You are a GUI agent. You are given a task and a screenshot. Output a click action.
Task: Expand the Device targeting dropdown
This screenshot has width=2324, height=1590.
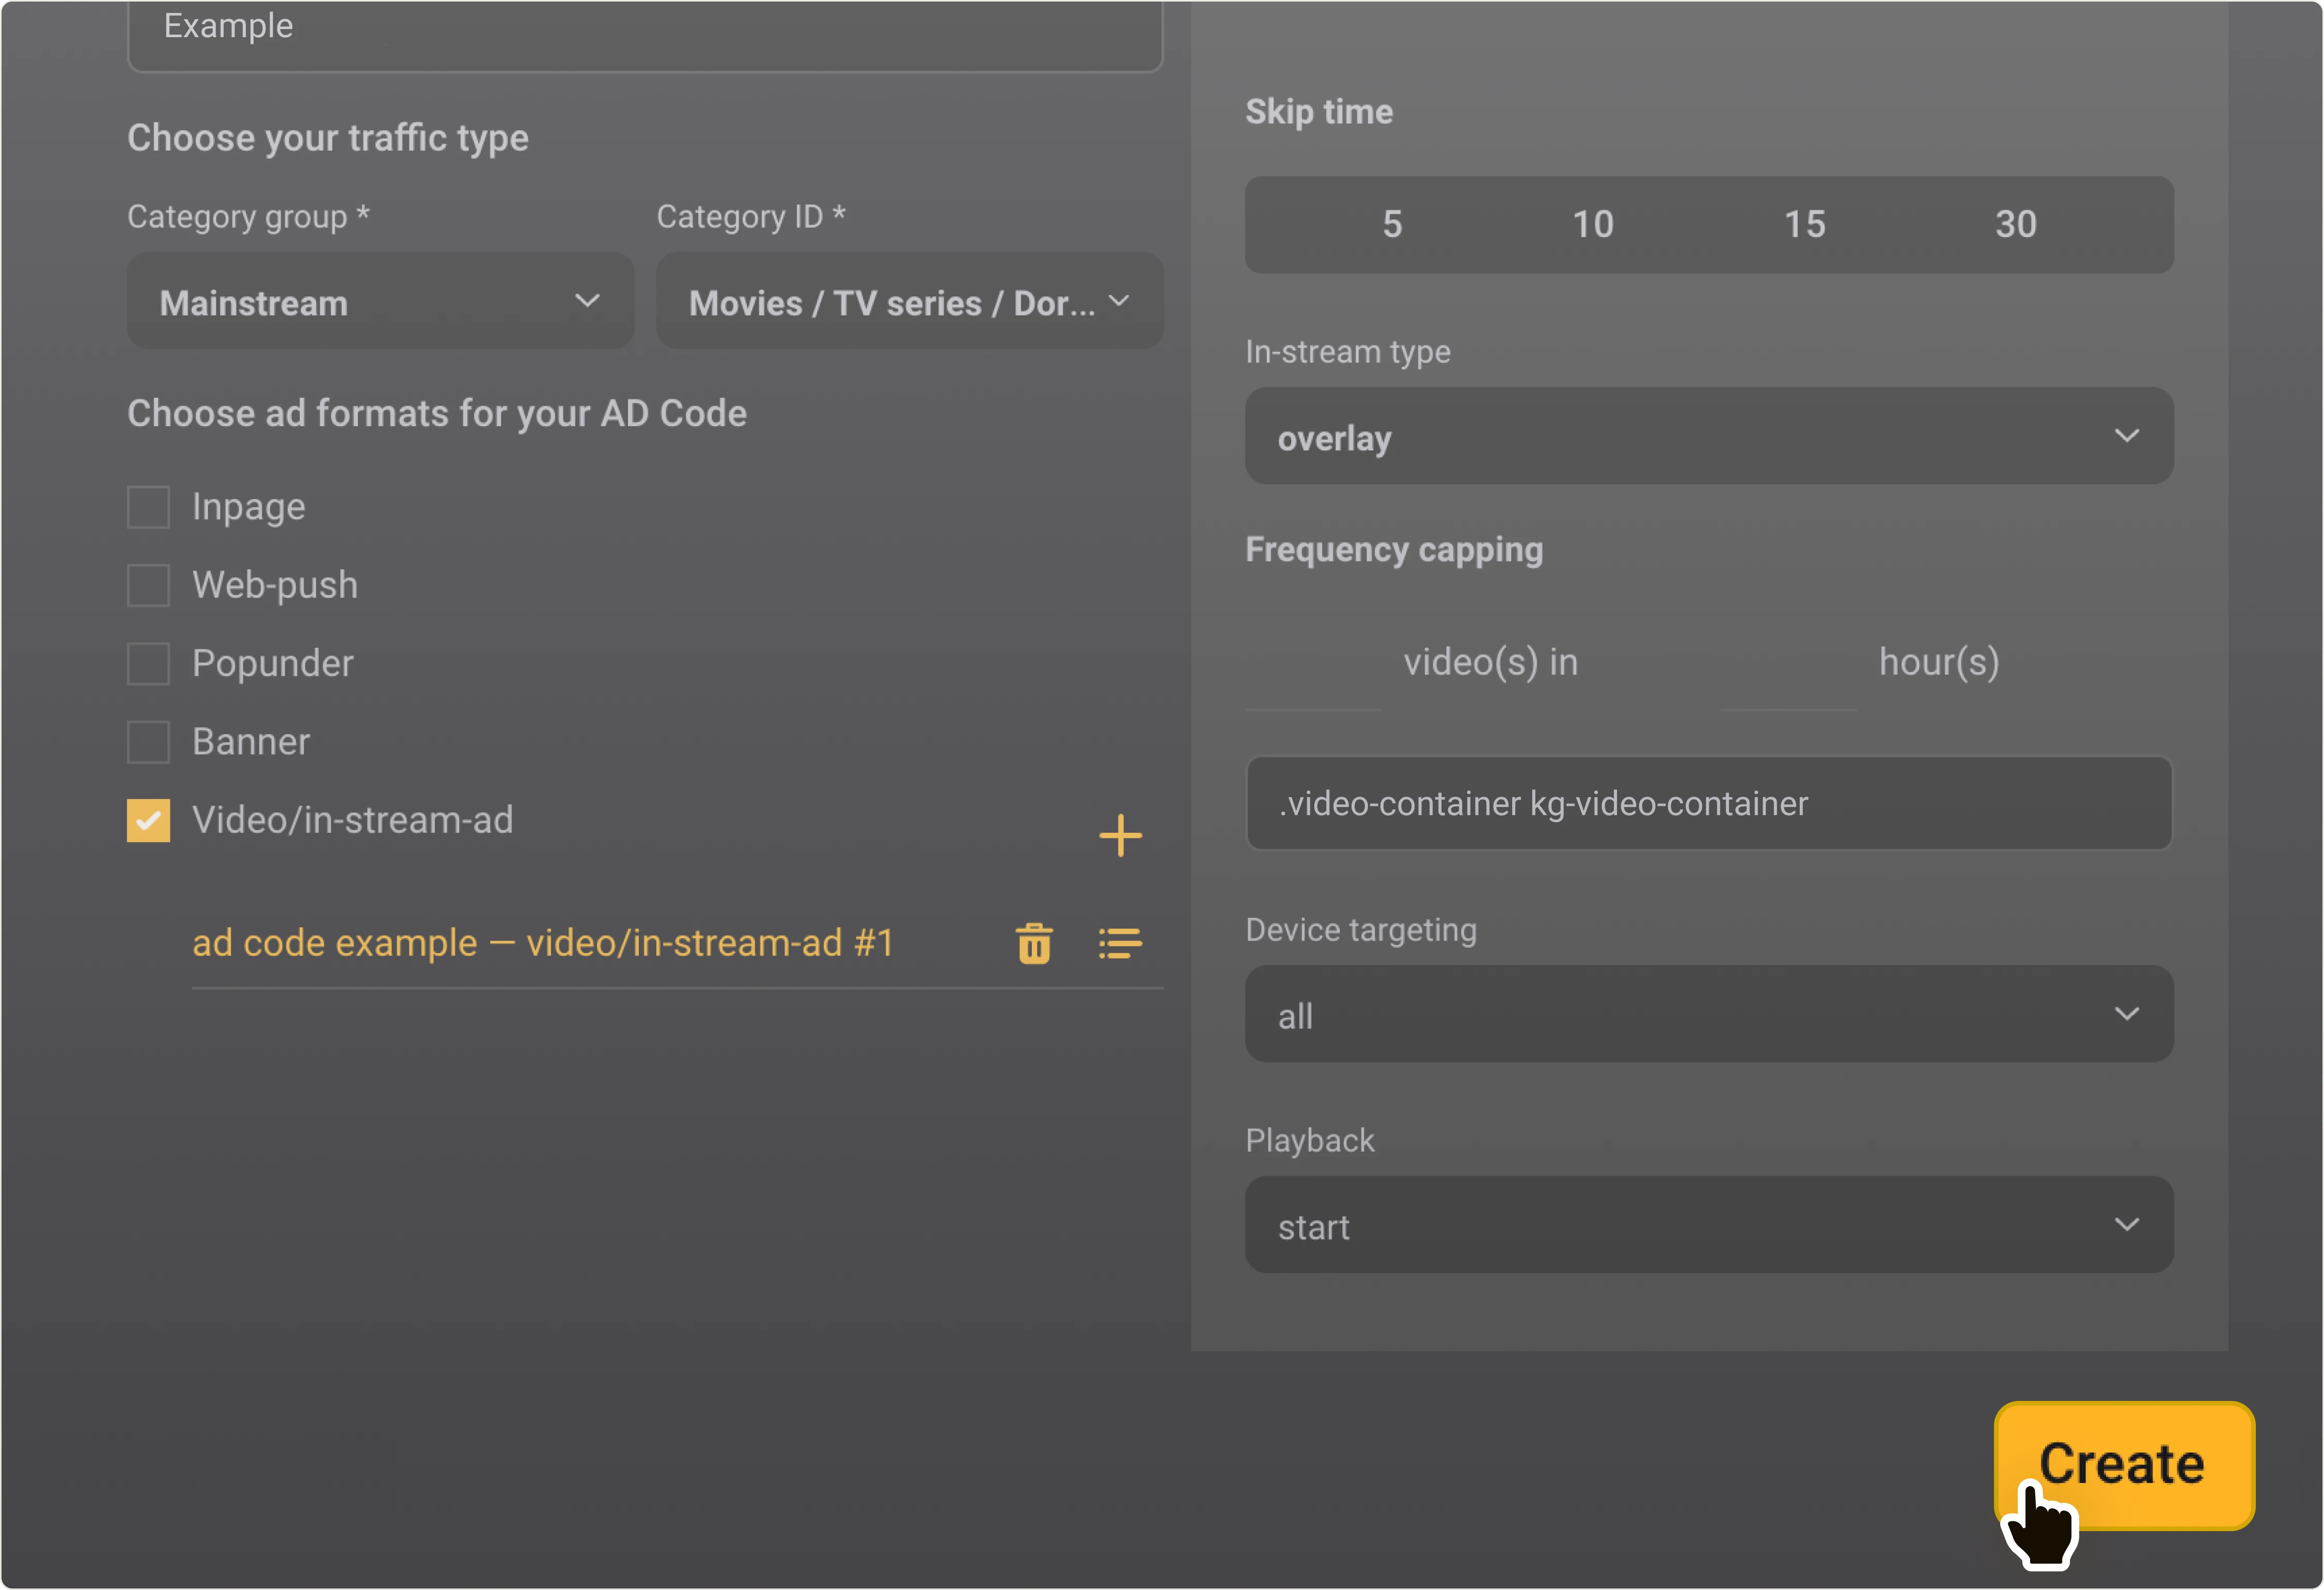click(1708, 1015)
